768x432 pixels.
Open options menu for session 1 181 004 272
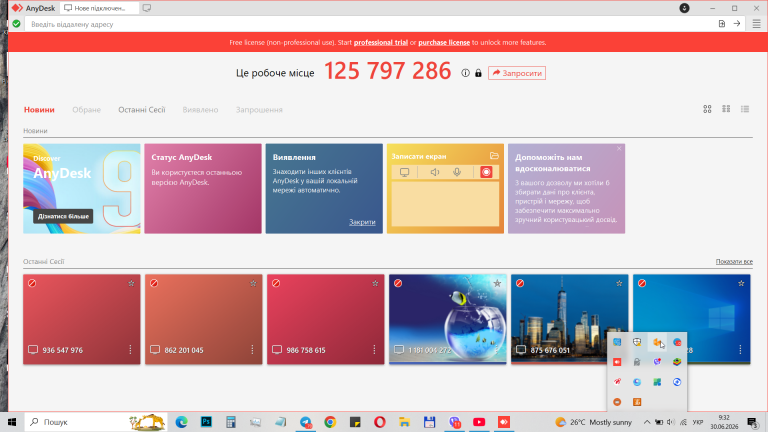click(496, 350)
